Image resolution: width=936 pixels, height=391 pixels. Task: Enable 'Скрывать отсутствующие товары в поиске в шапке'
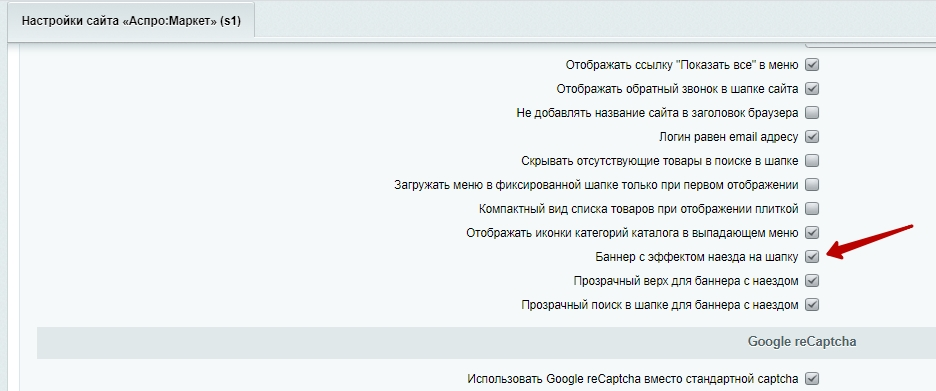(812, 161)
